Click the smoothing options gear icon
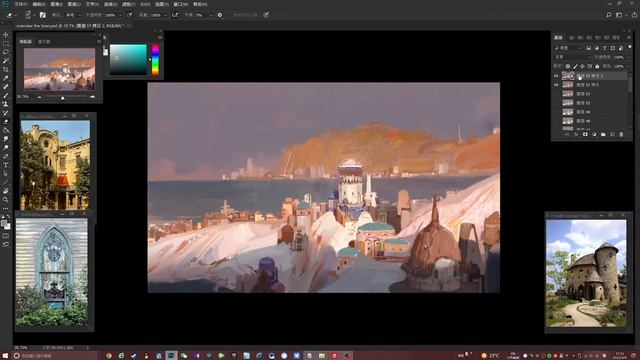This screenshot has width=640, height=360. [220, 15]
